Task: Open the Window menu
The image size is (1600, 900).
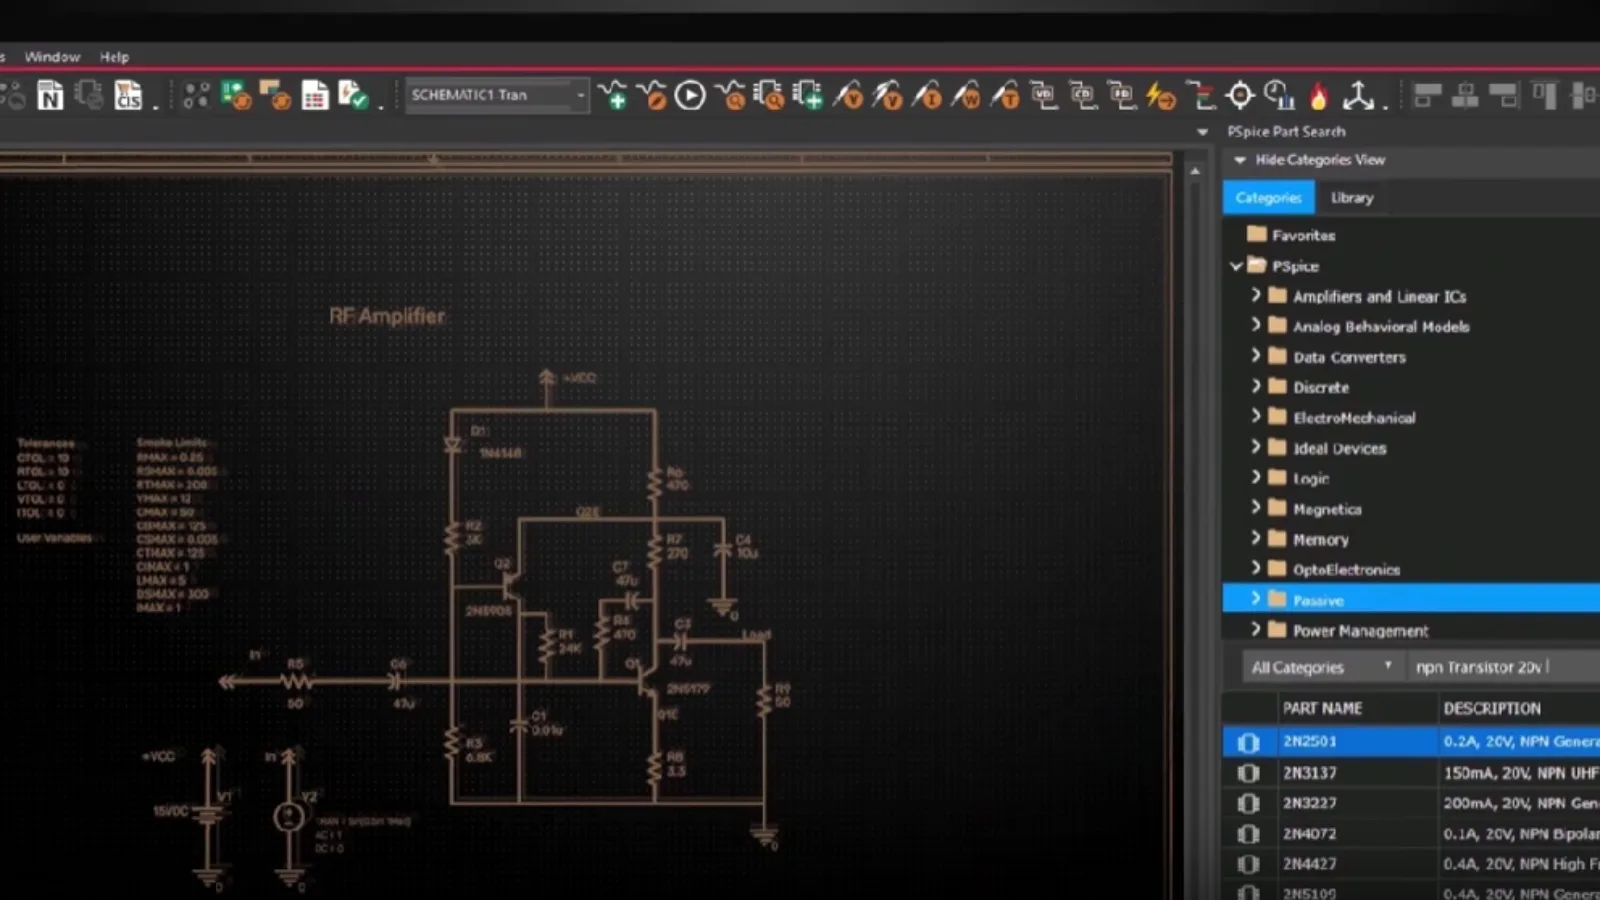Action: pos(52,57)
